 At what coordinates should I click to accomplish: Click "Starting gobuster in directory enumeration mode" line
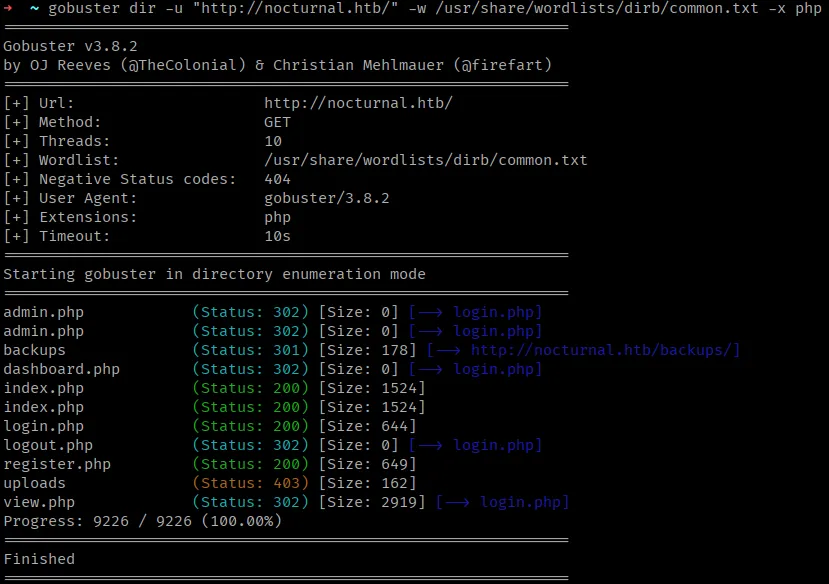tap(214, 274)
